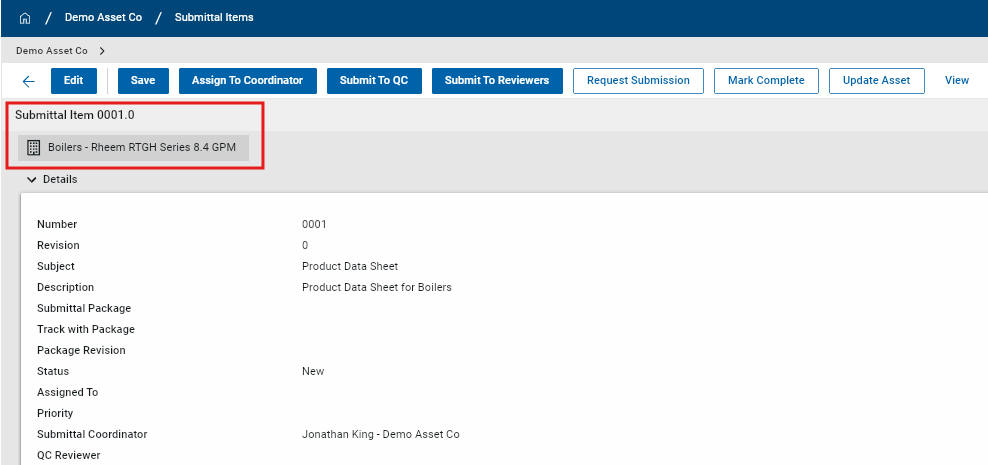This screenshot has width=988, height=465.
Task: Open Submittal Items breadcrumb link
Action: (214, 18)
